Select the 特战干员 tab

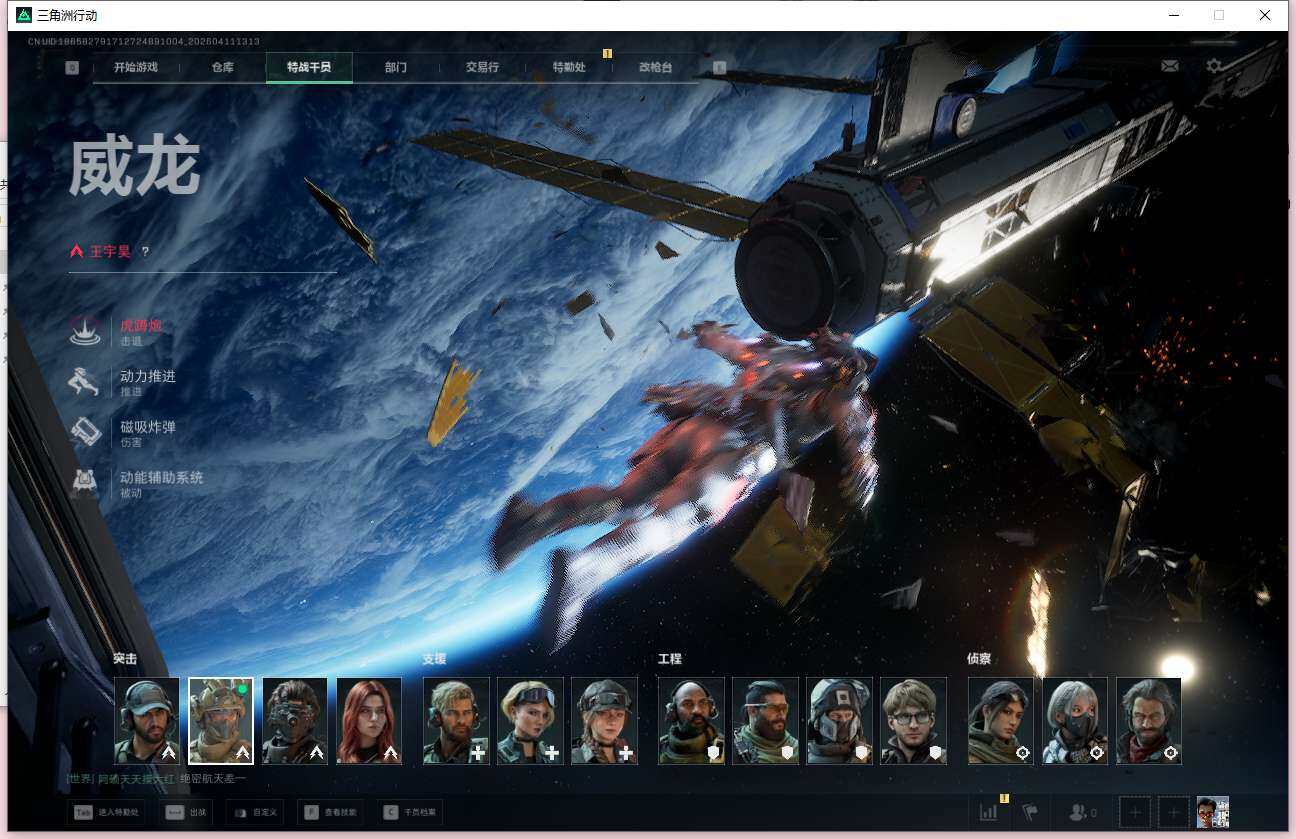coord(309,68)
